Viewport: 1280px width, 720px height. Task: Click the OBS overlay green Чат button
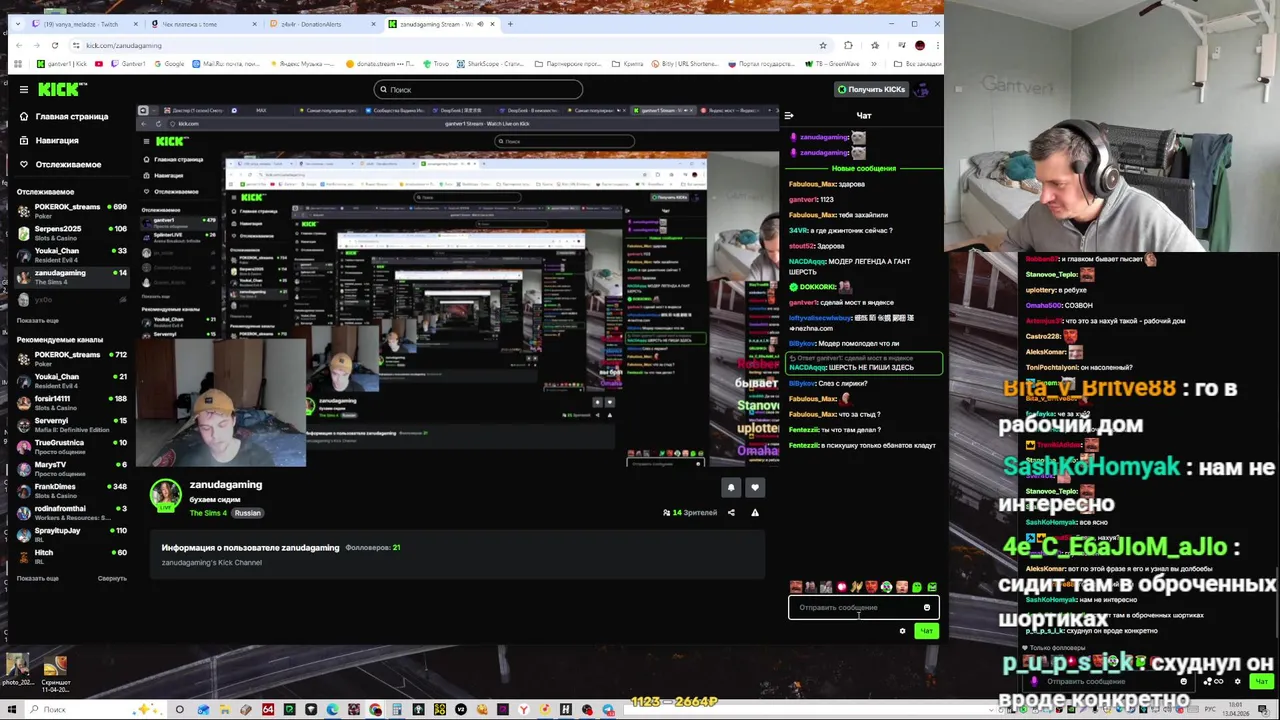tap(1261, 682)
